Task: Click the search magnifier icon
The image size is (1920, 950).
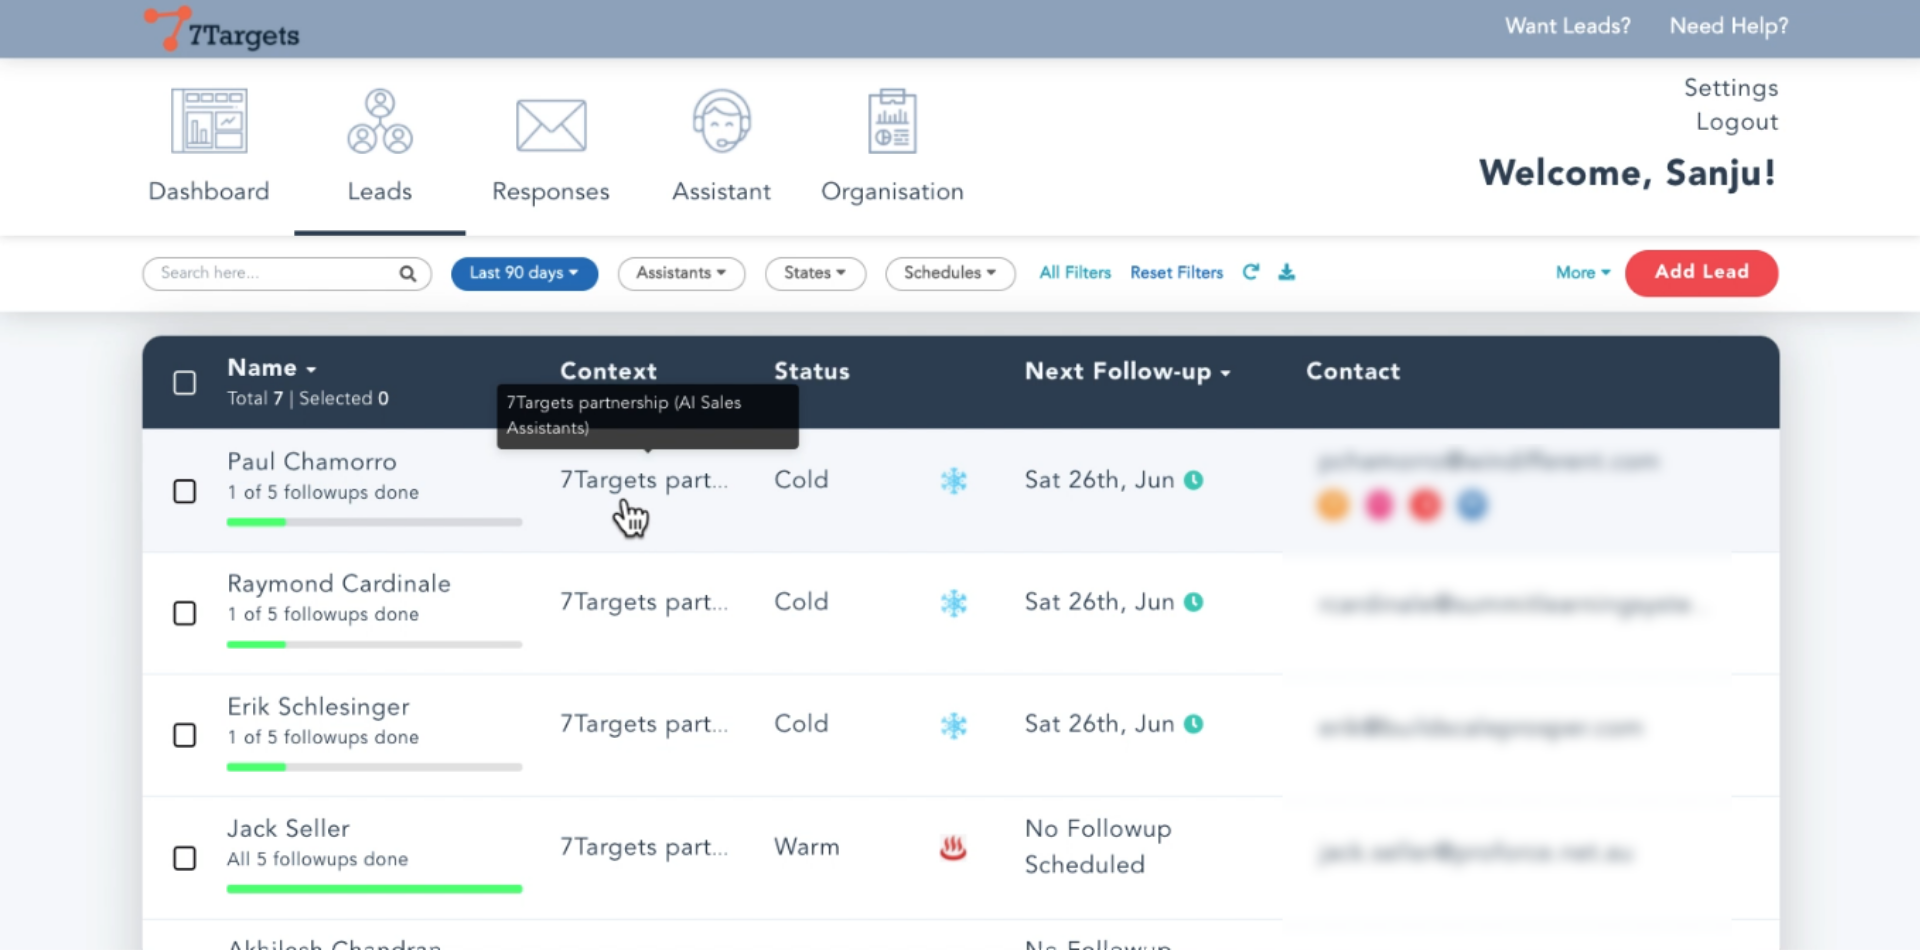Action: point(408,273)
